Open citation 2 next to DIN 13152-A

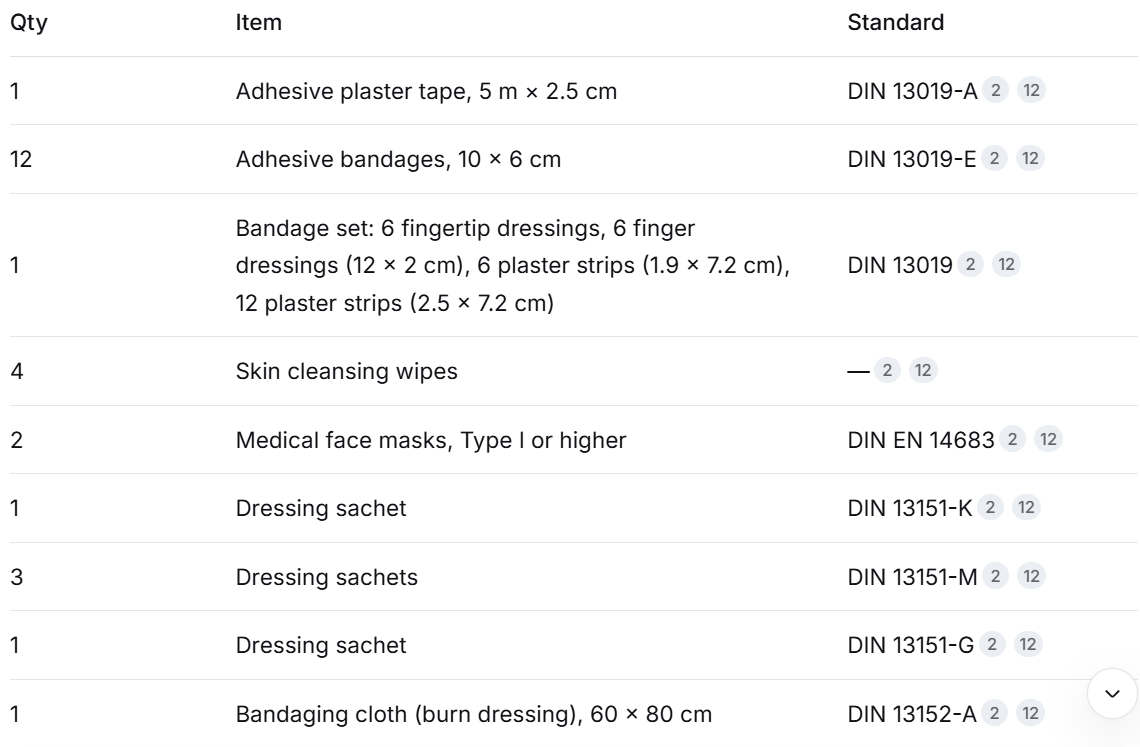pyautogui.click(x=994, y=713)
